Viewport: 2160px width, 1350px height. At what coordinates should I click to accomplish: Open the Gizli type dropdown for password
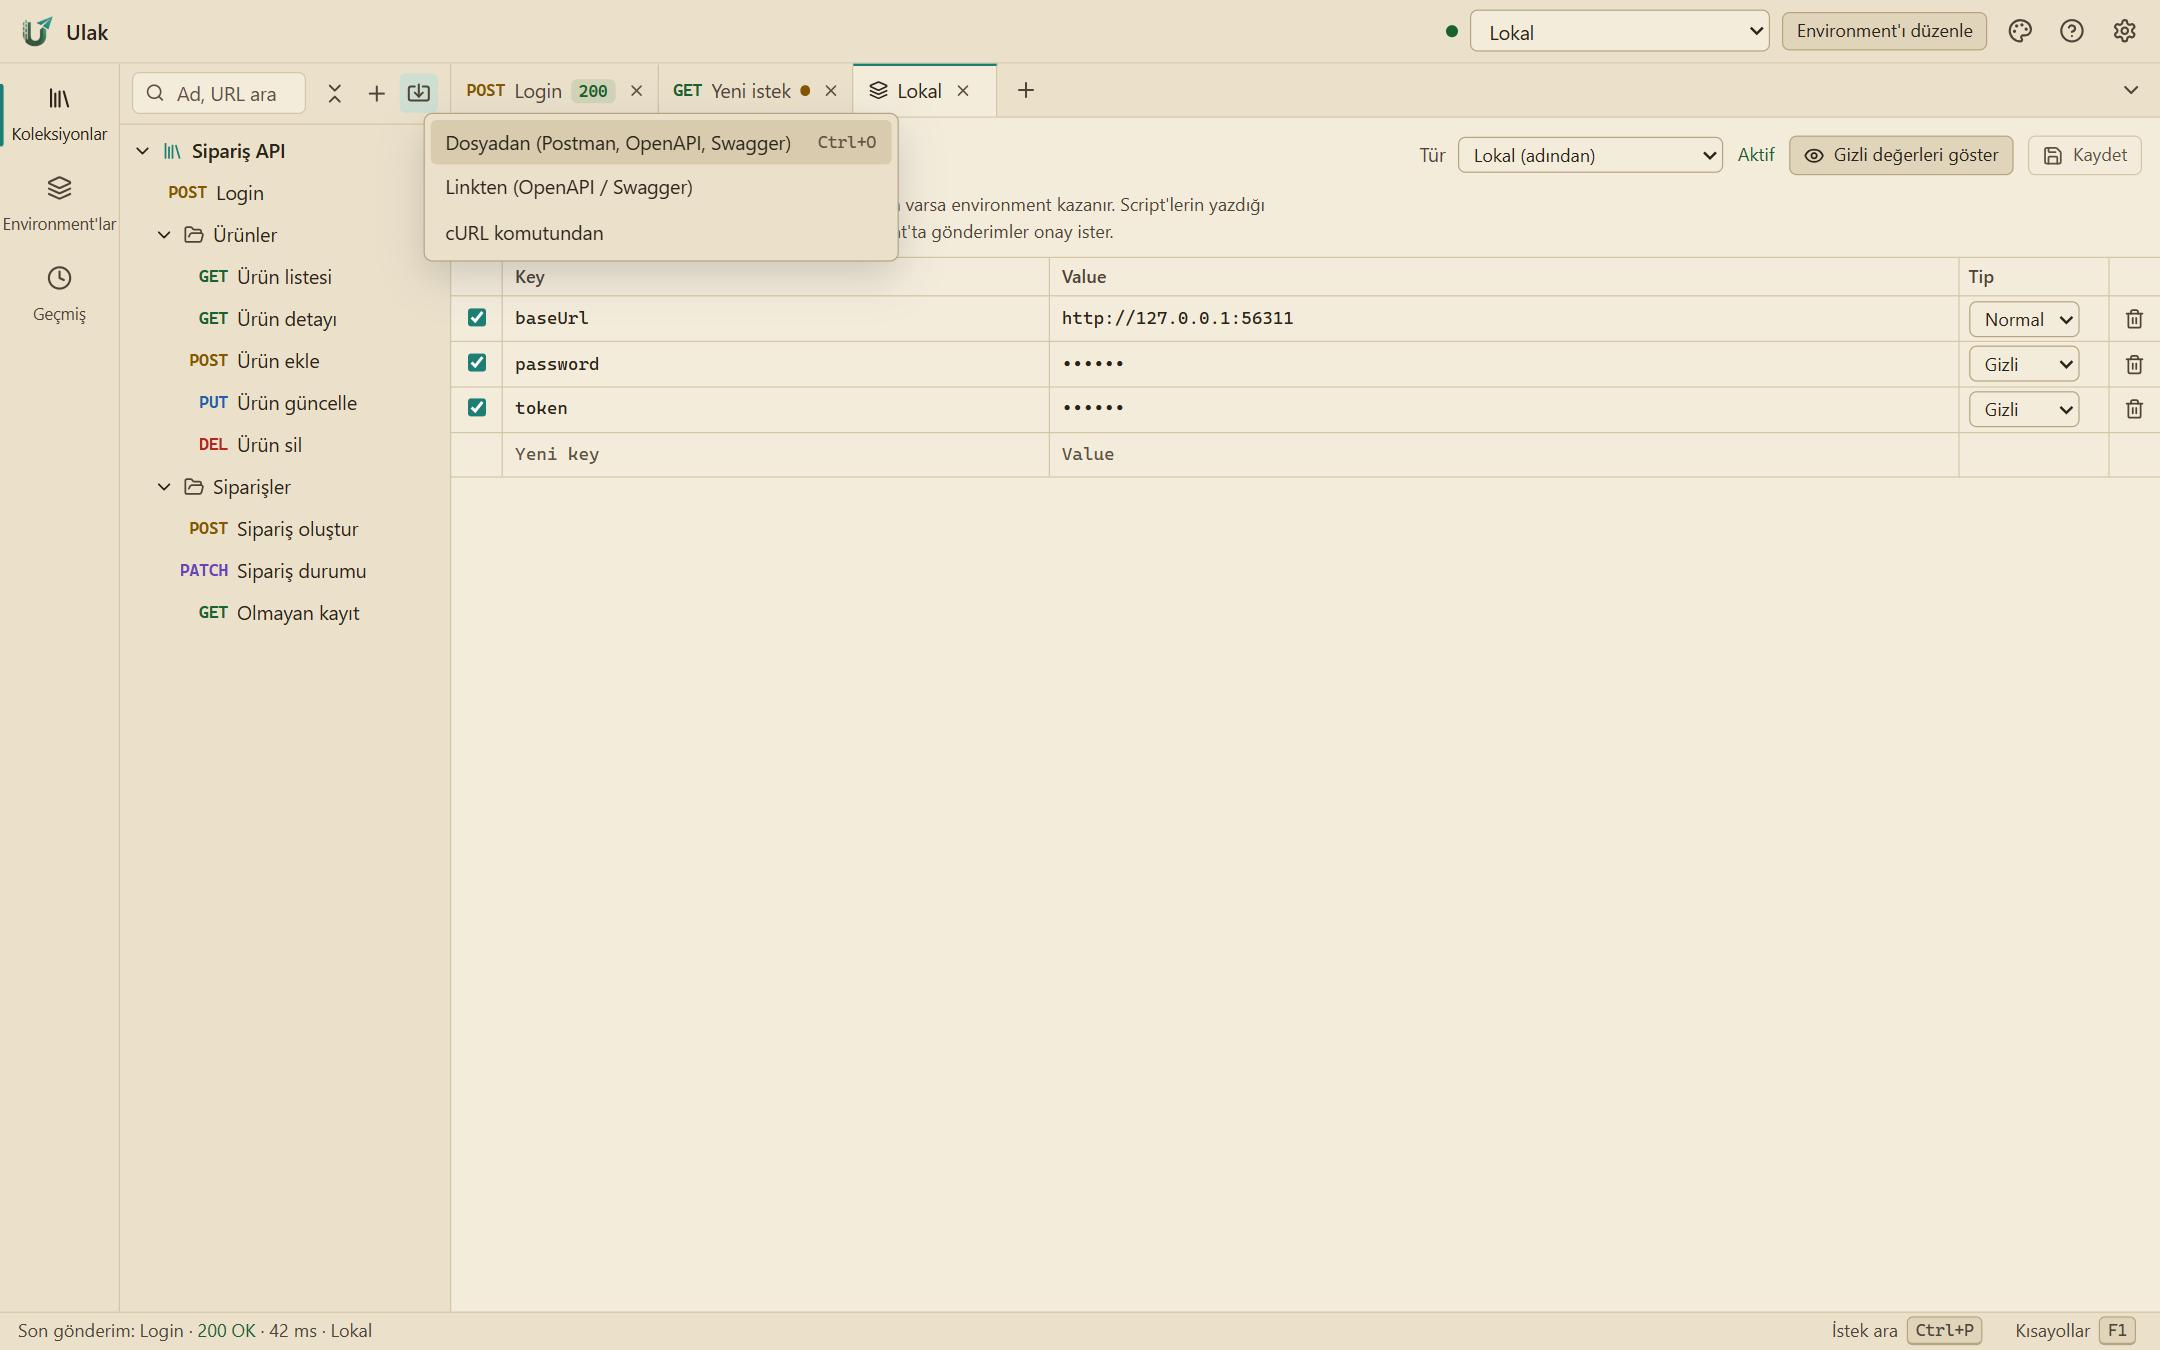[x=2024, y=364]
